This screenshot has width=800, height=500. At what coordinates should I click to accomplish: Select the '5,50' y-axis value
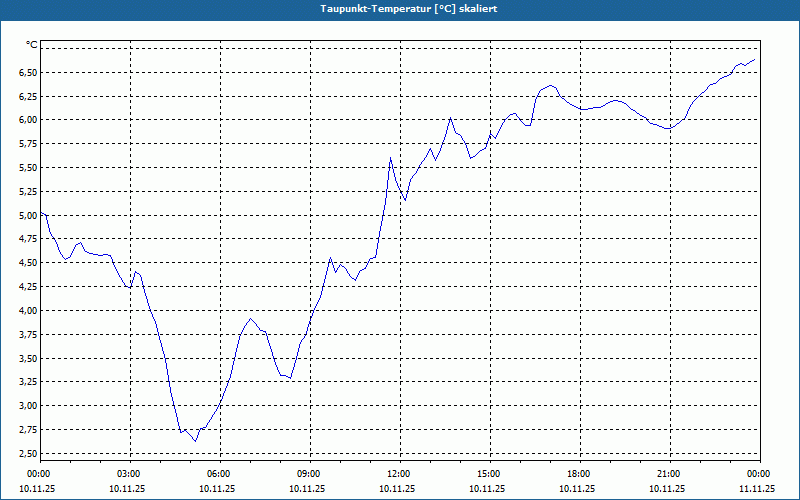point(28,168)
